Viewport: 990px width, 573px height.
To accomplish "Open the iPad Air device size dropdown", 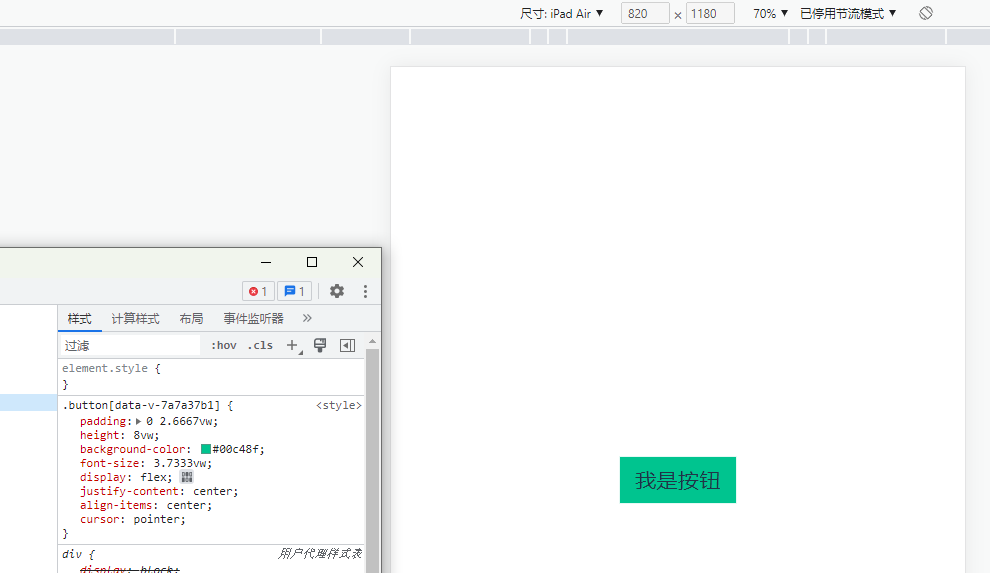I will (562, 13).
